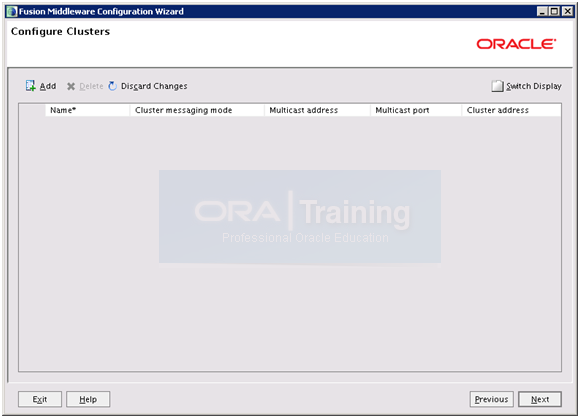Screen dimensions: 580x418
Task: Select the Discard Changes text
Action: [154, 86]
